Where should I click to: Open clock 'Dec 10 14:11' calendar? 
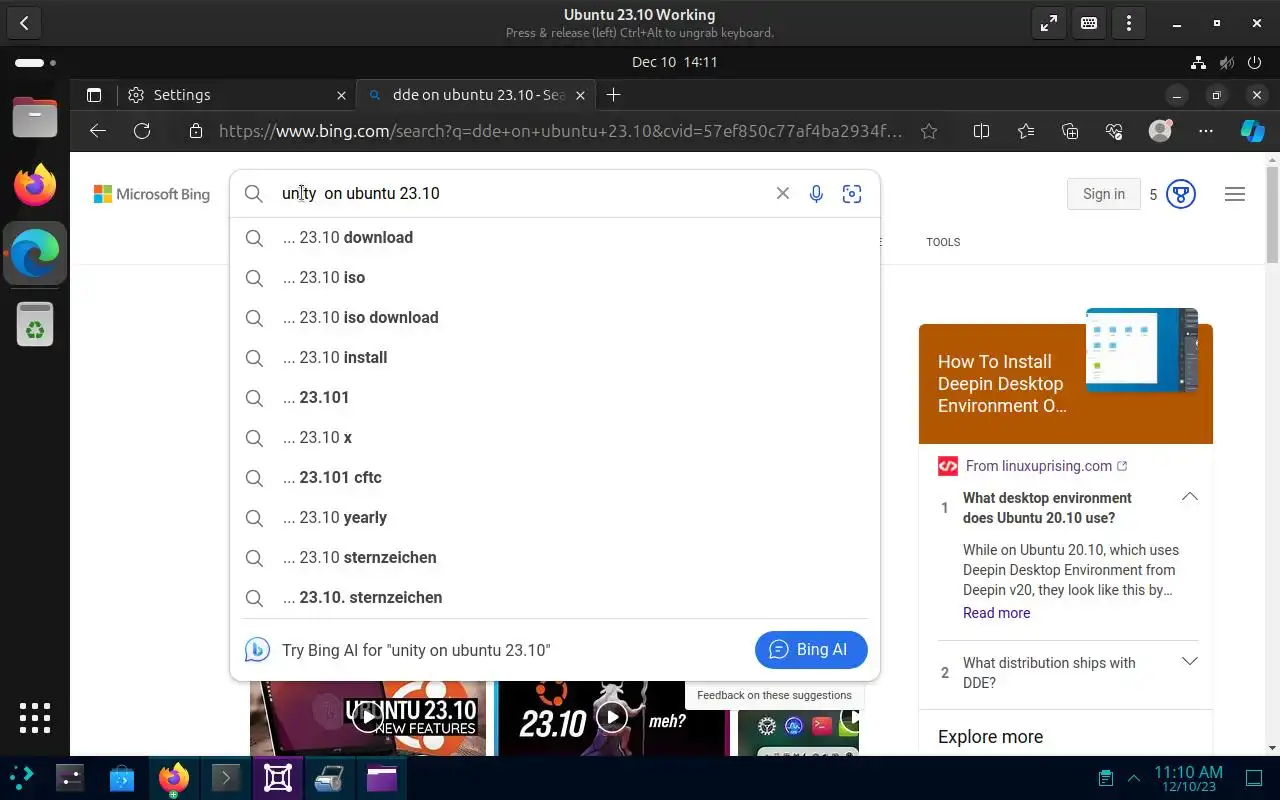click(x=675, y=62)
